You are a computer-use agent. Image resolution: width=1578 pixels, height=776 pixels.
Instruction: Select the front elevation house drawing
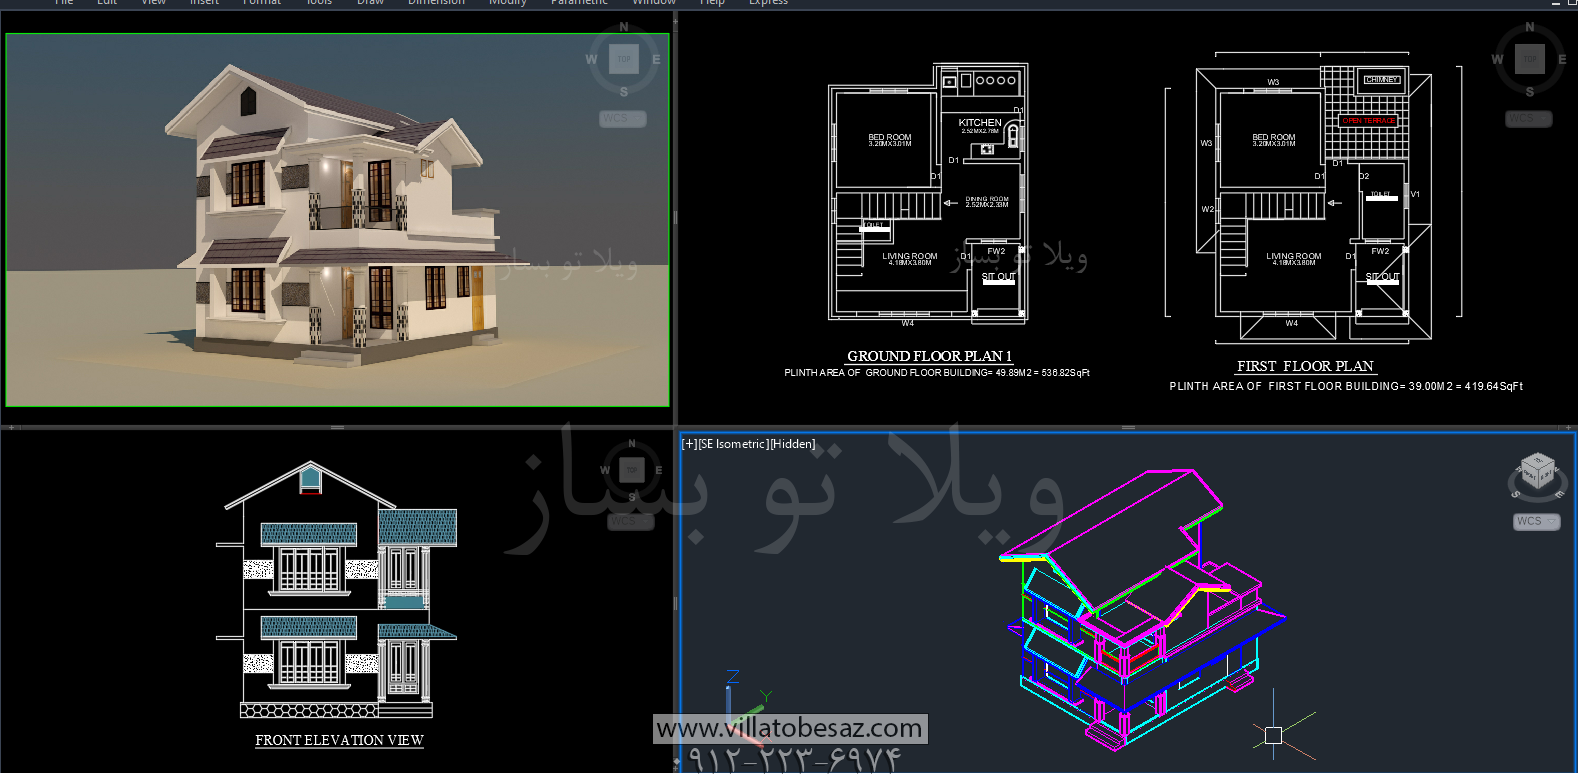(336, 590)
